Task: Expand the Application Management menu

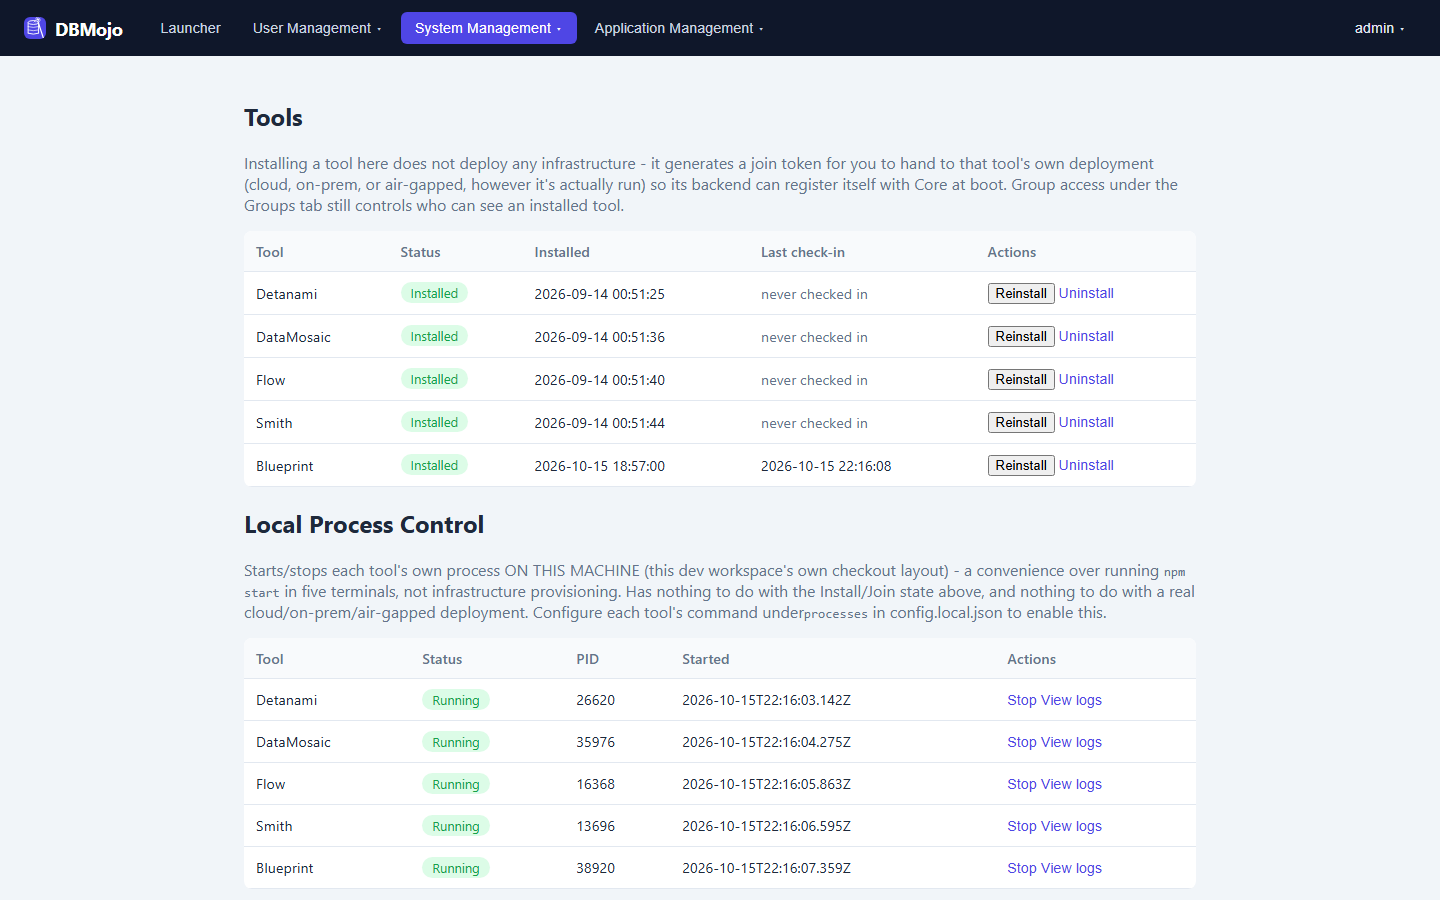Action: (x=679, y=28)
